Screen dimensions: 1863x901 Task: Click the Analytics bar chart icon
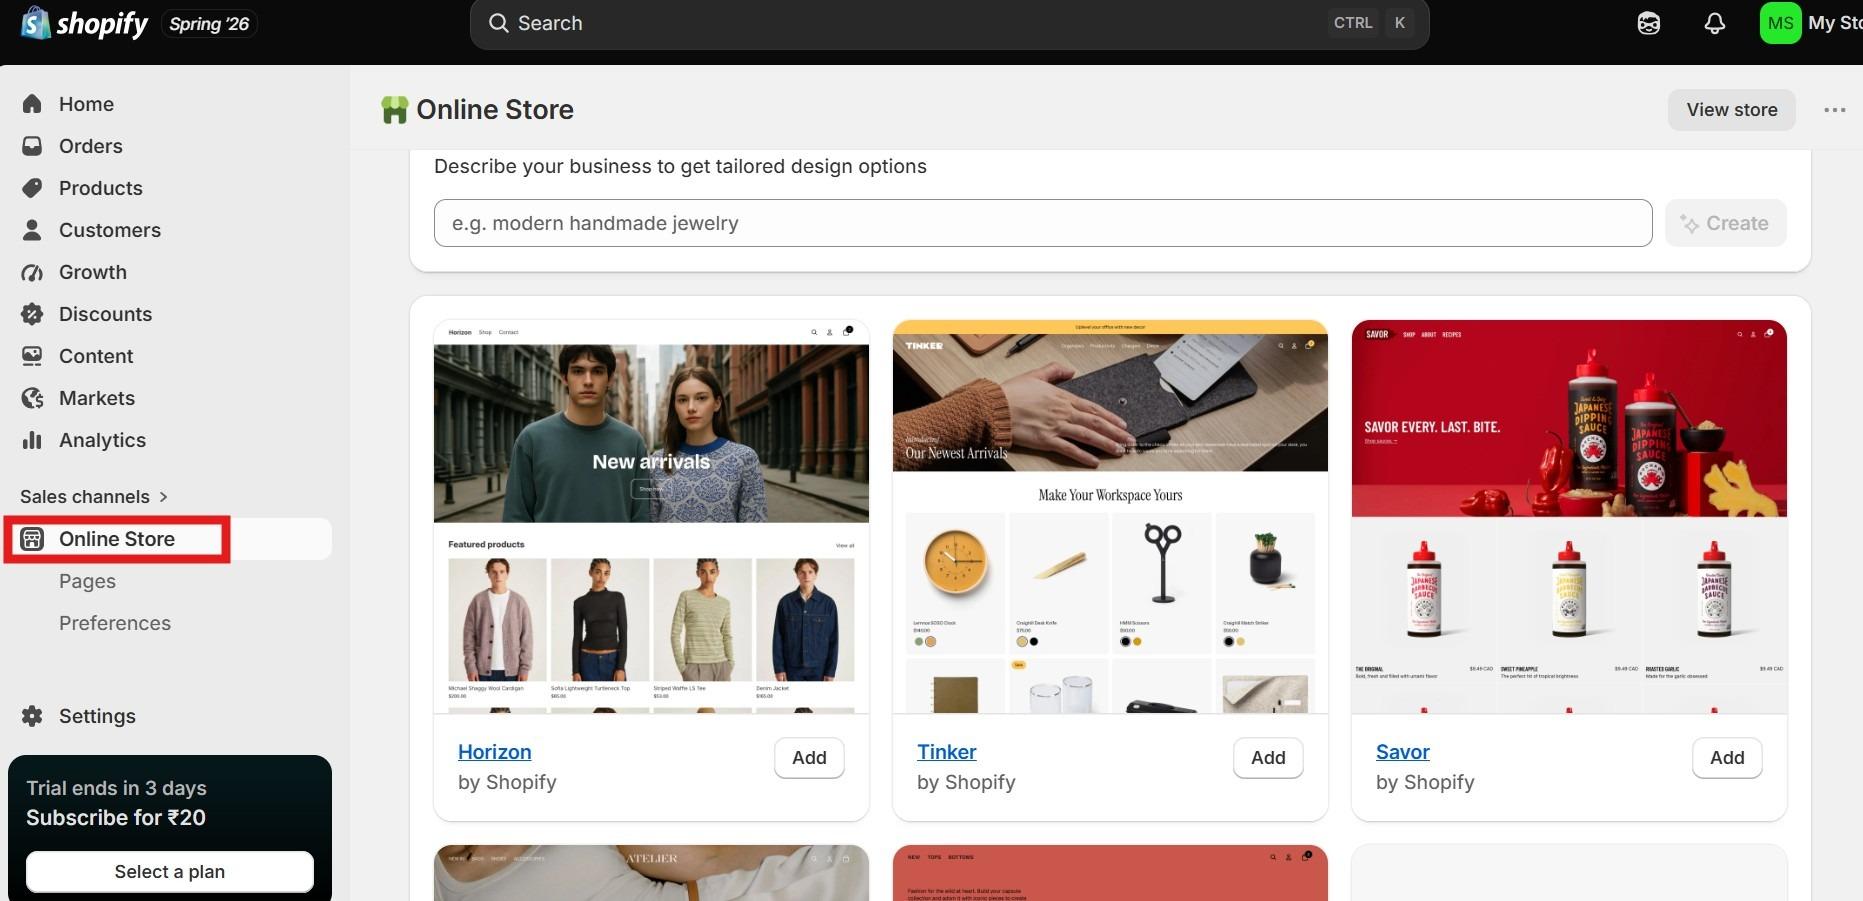[32, 440]
